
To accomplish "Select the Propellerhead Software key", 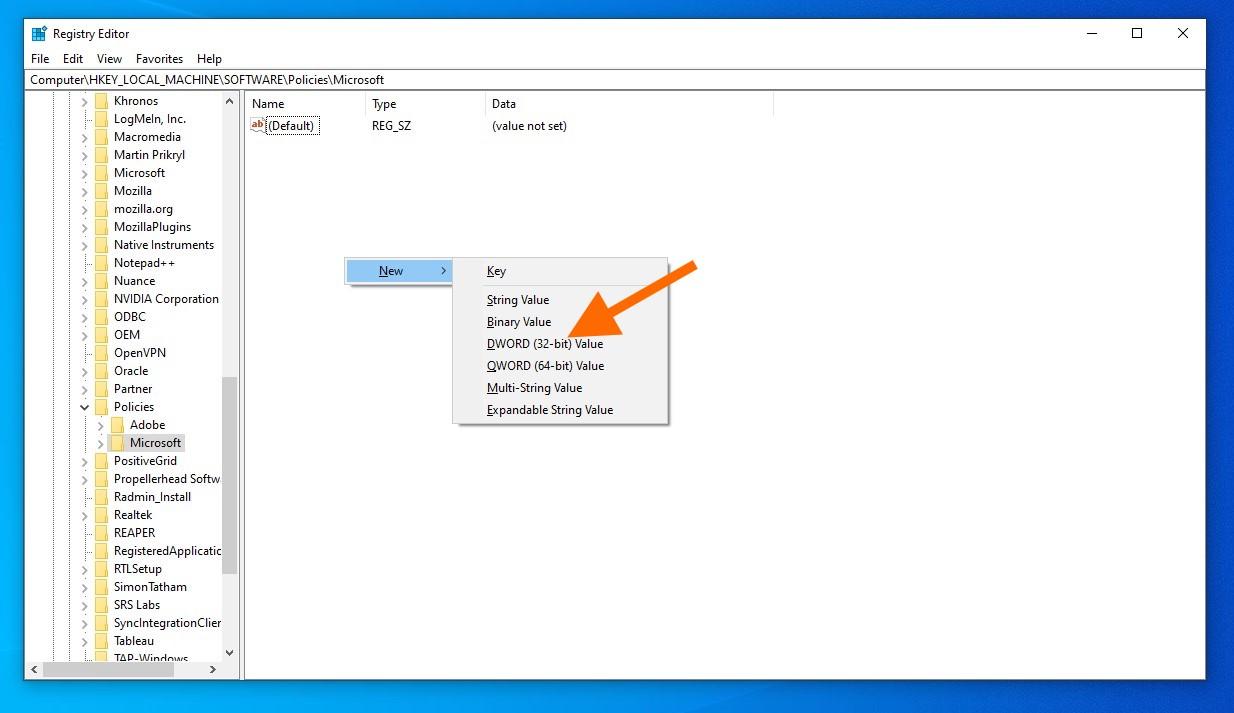I will click(x=166, y=479).
